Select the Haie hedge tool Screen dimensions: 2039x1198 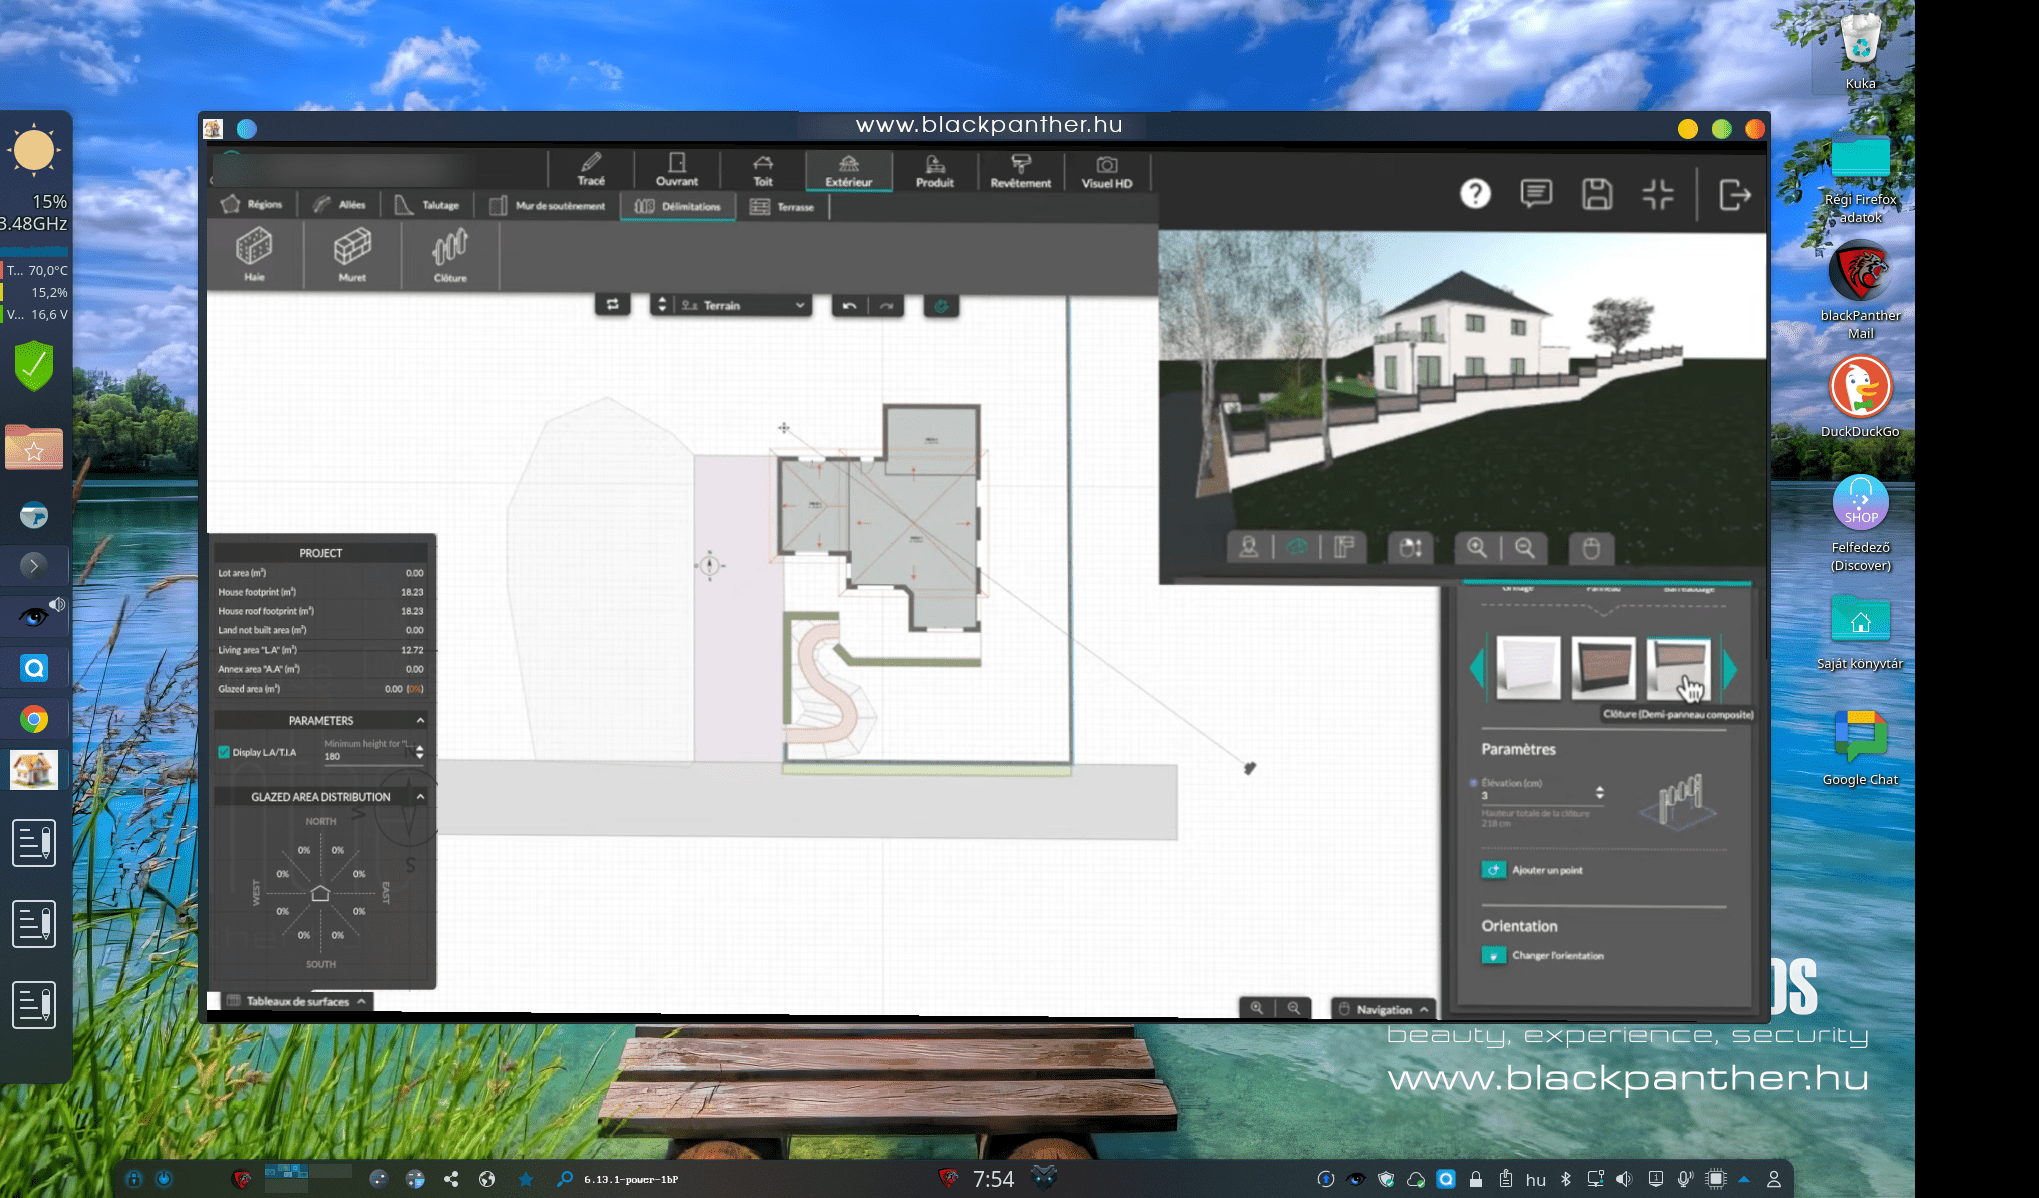(254, 255)
